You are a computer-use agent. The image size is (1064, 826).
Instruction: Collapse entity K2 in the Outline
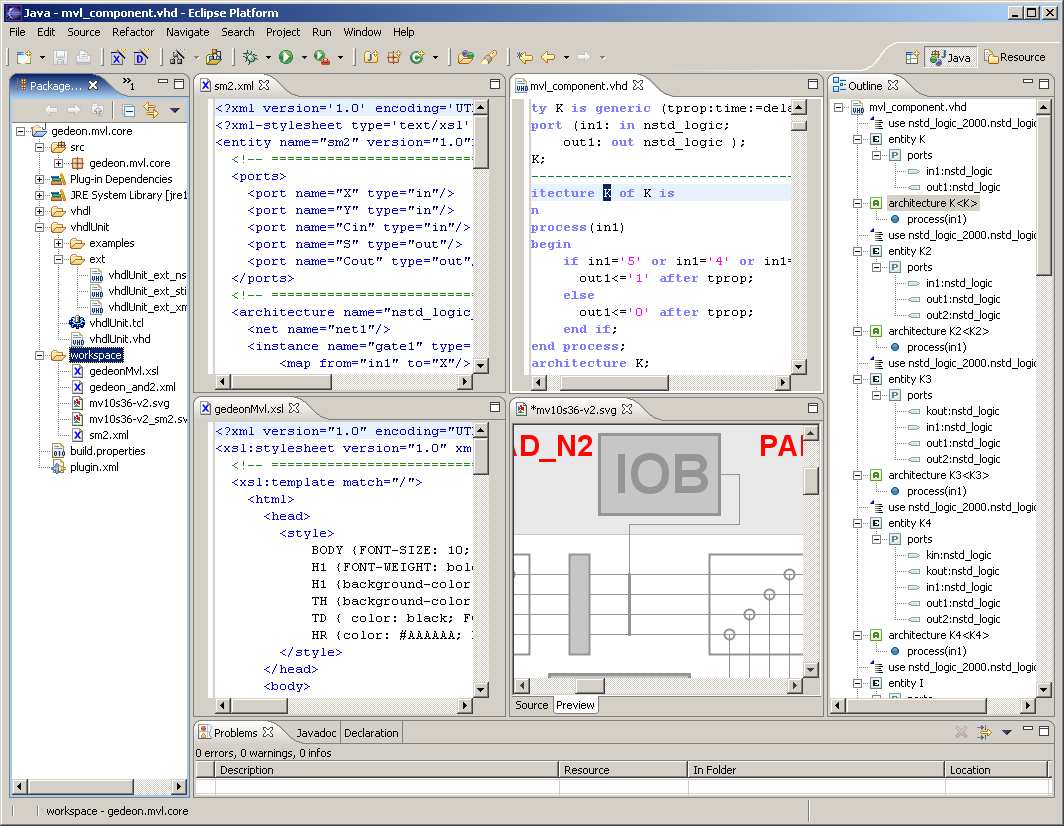pos(858,251)
